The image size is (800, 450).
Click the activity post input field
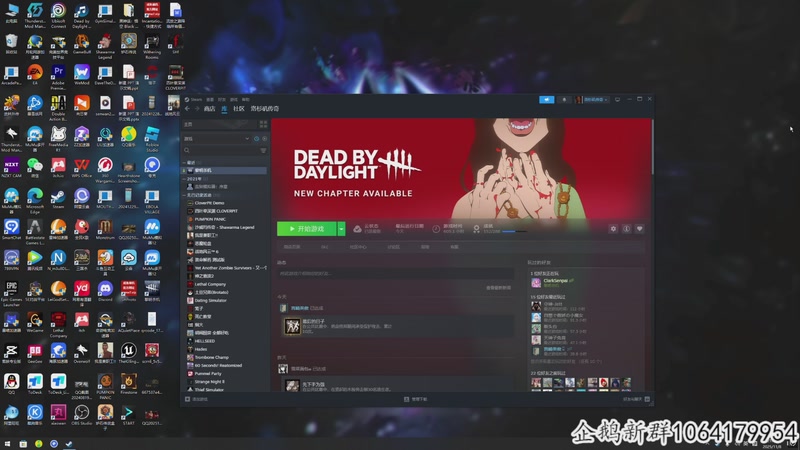pyautogui.click(x=395, y=274)
